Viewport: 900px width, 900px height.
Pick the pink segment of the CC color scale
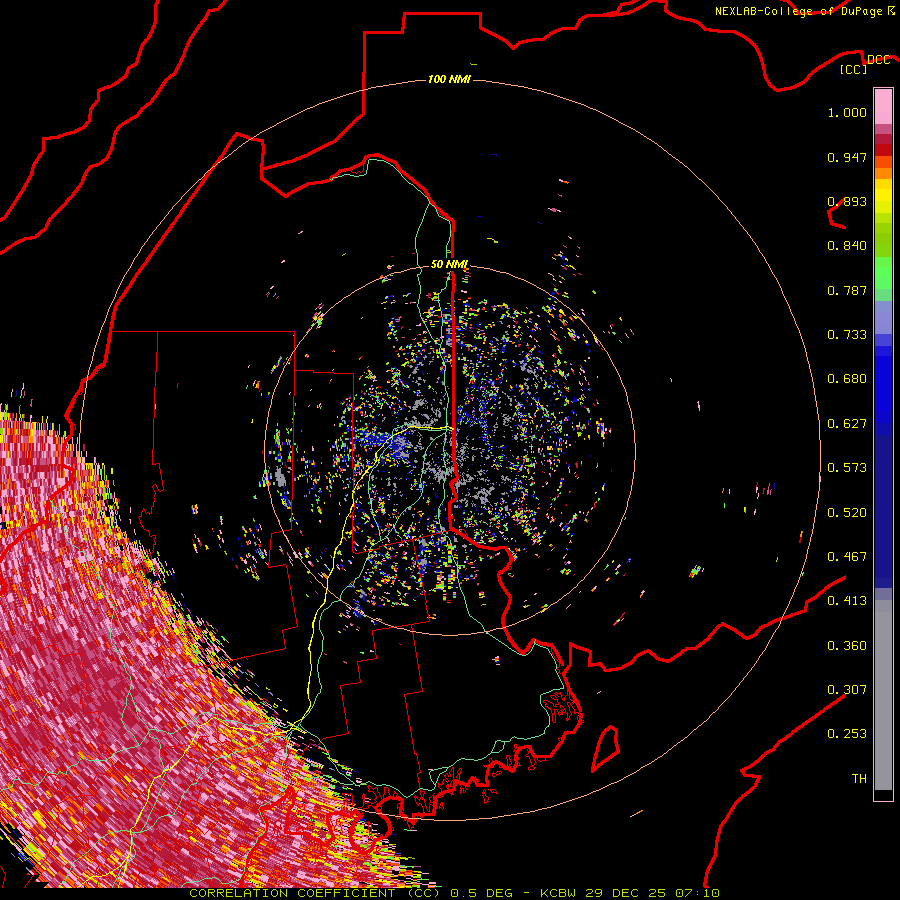[x=883, y=107]
